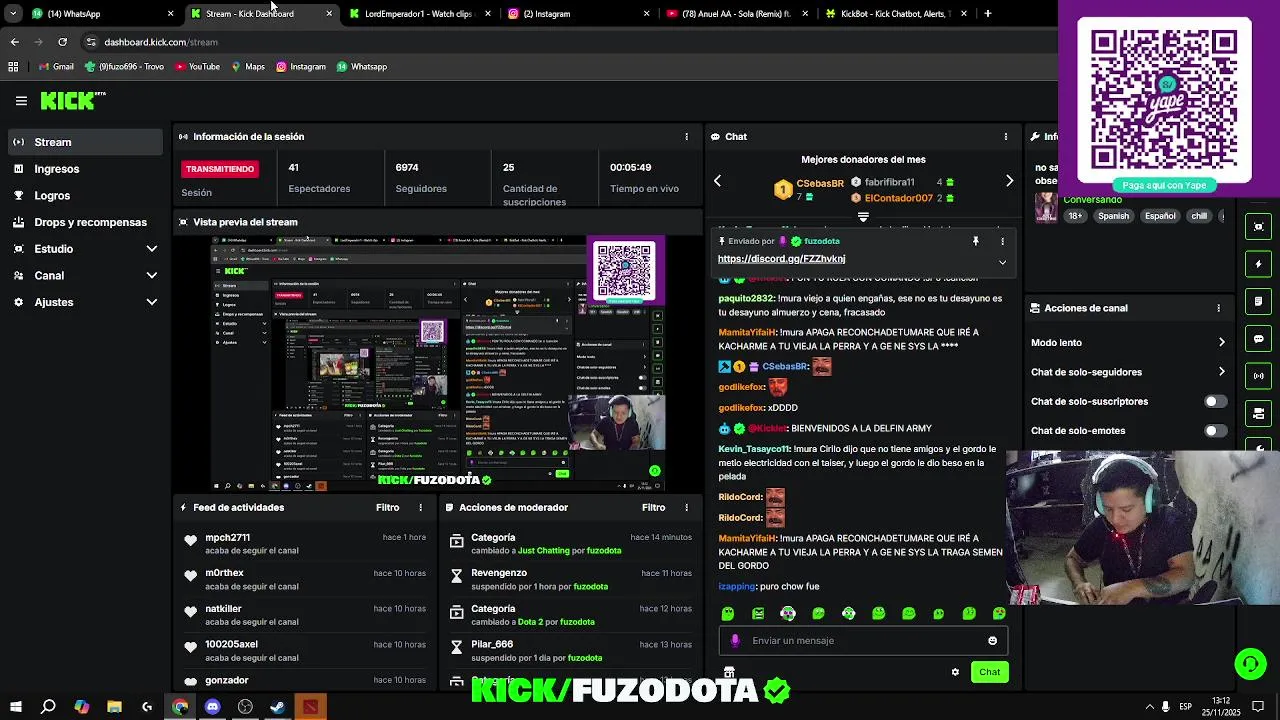Open green headset support button
Viewport: 1280px width, 720px height.
click(x=1249, y=664)
